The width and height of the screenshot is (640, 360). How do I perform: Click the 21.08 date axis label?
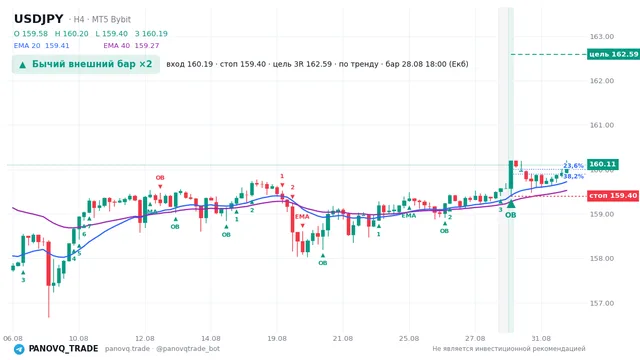[x=343, y=338]
